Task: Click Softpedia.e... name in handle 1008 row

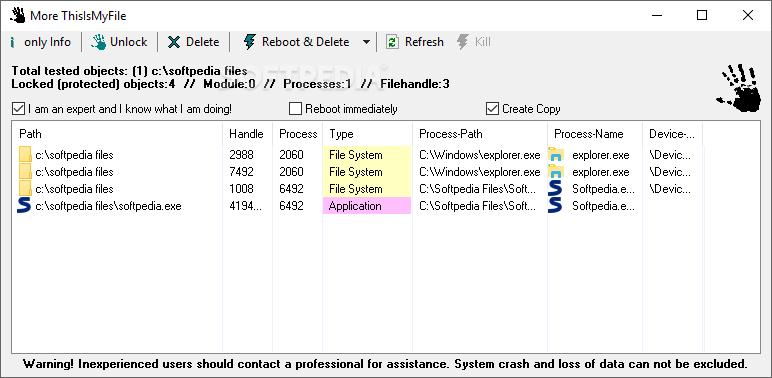Action: coord(604,189)
